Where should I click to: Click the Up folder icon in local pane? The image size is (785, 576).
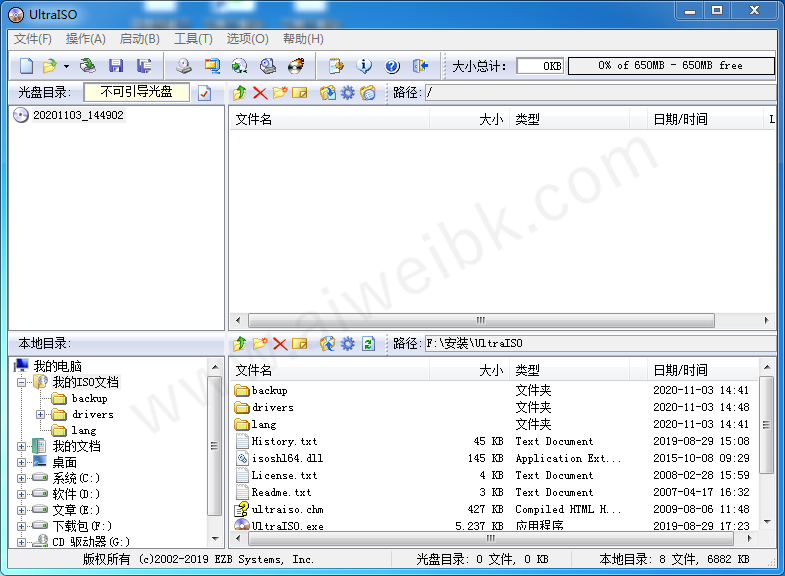(x=240, y=344)
